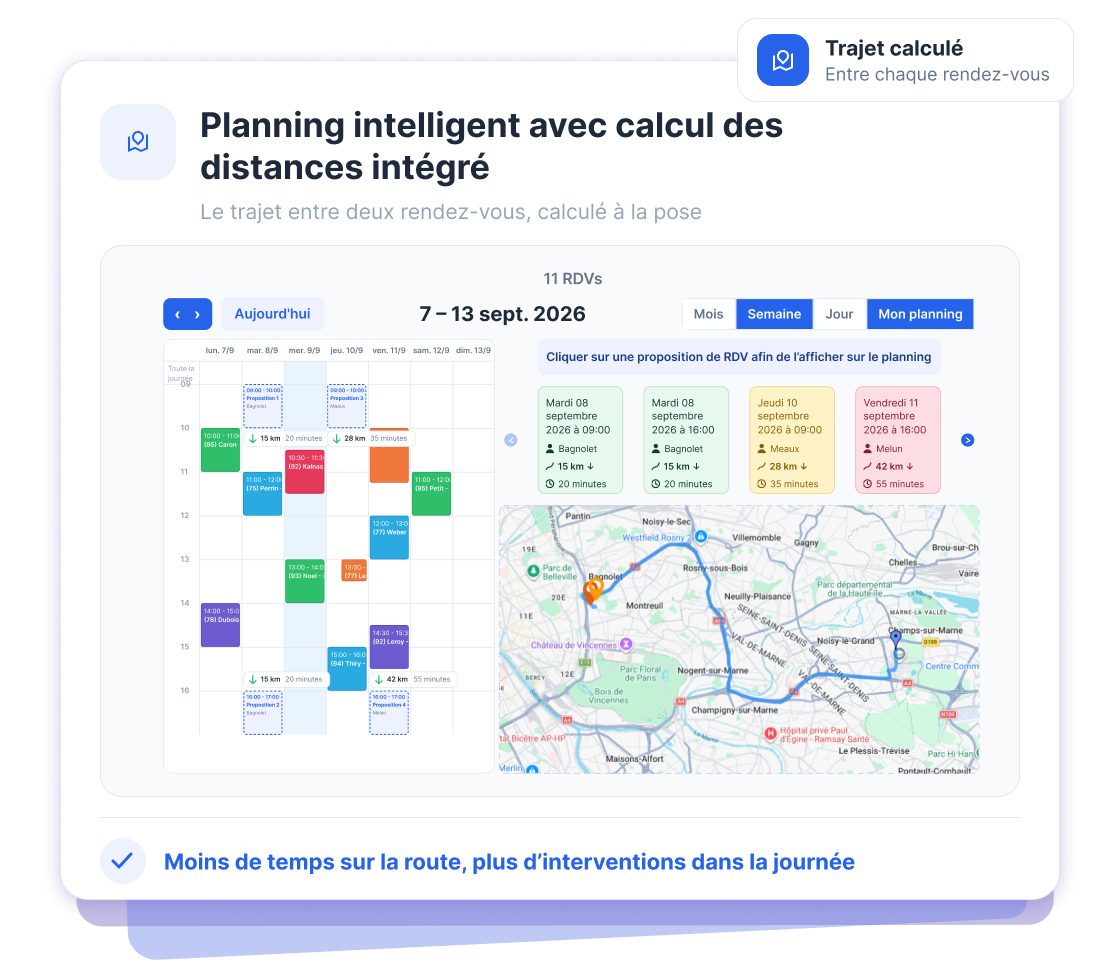The image size is (1120, 971).
Task: Select the Mardi 08 septembre 09:00 proposal card
Action: [580, 440]
